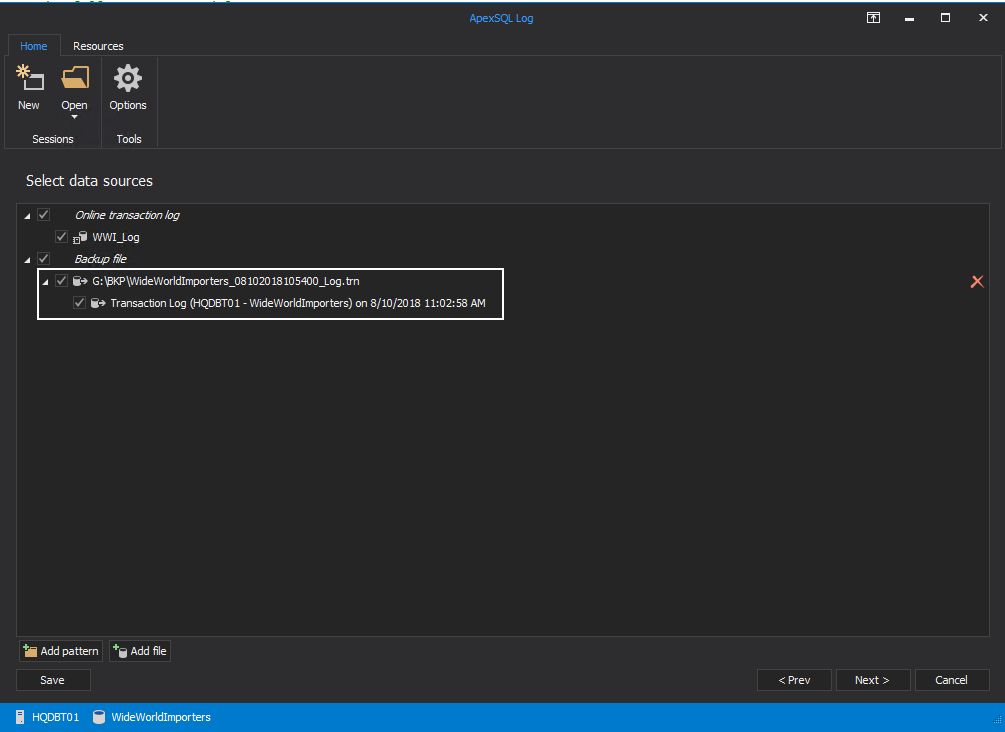Uncheck the Transaction Log HQDBT01 checkbox

coord(80,303)
